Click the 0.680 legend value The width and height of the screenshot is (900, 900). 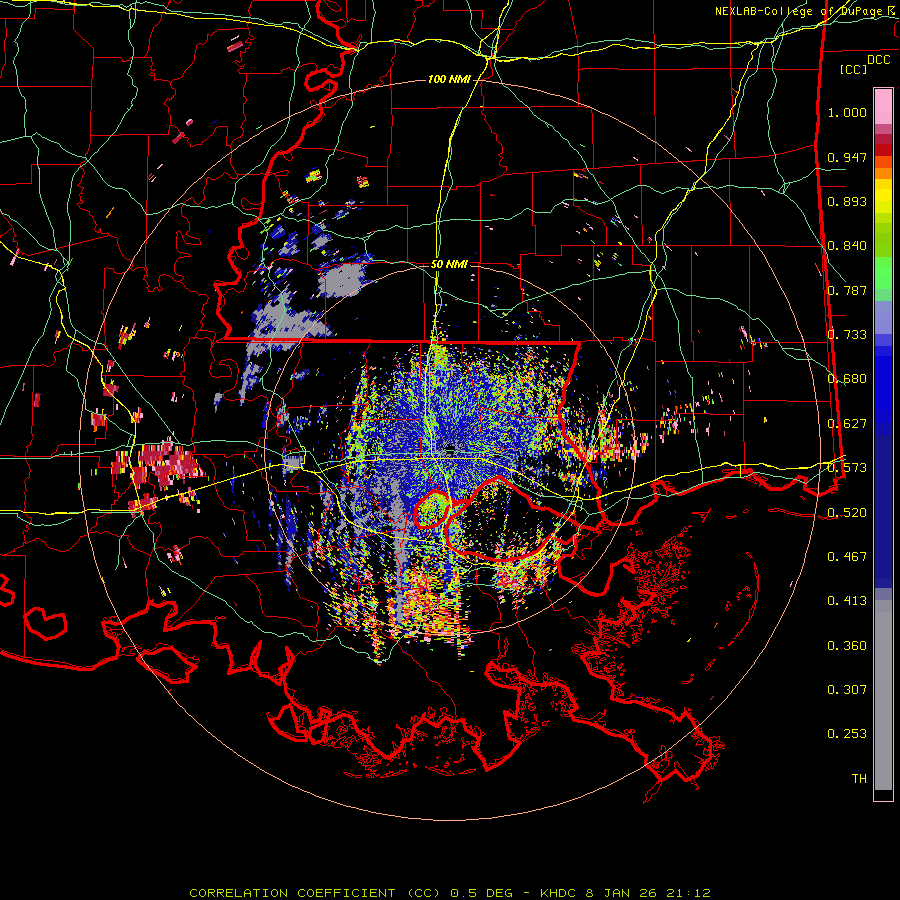click(x=847, y=379)
